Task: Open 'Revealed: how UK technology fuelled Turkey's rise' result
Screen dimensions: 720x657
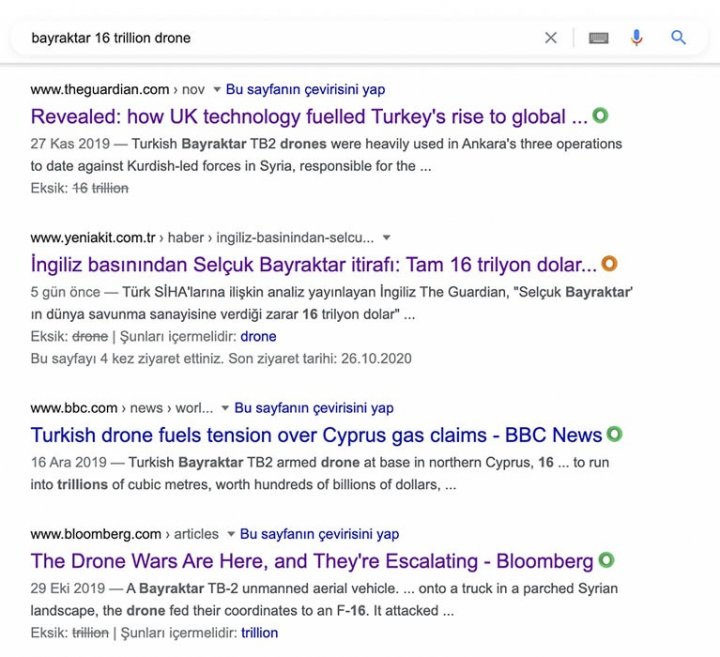Action: point(309,117)
